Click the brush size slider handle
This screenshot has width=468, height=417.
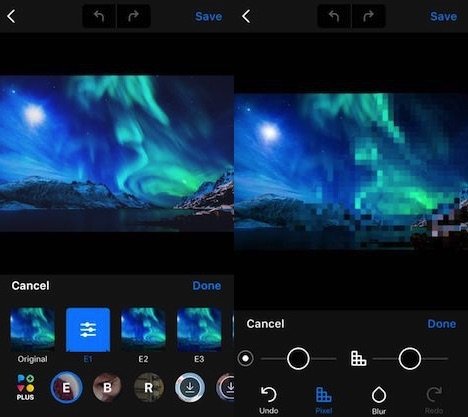coord(298,359)
